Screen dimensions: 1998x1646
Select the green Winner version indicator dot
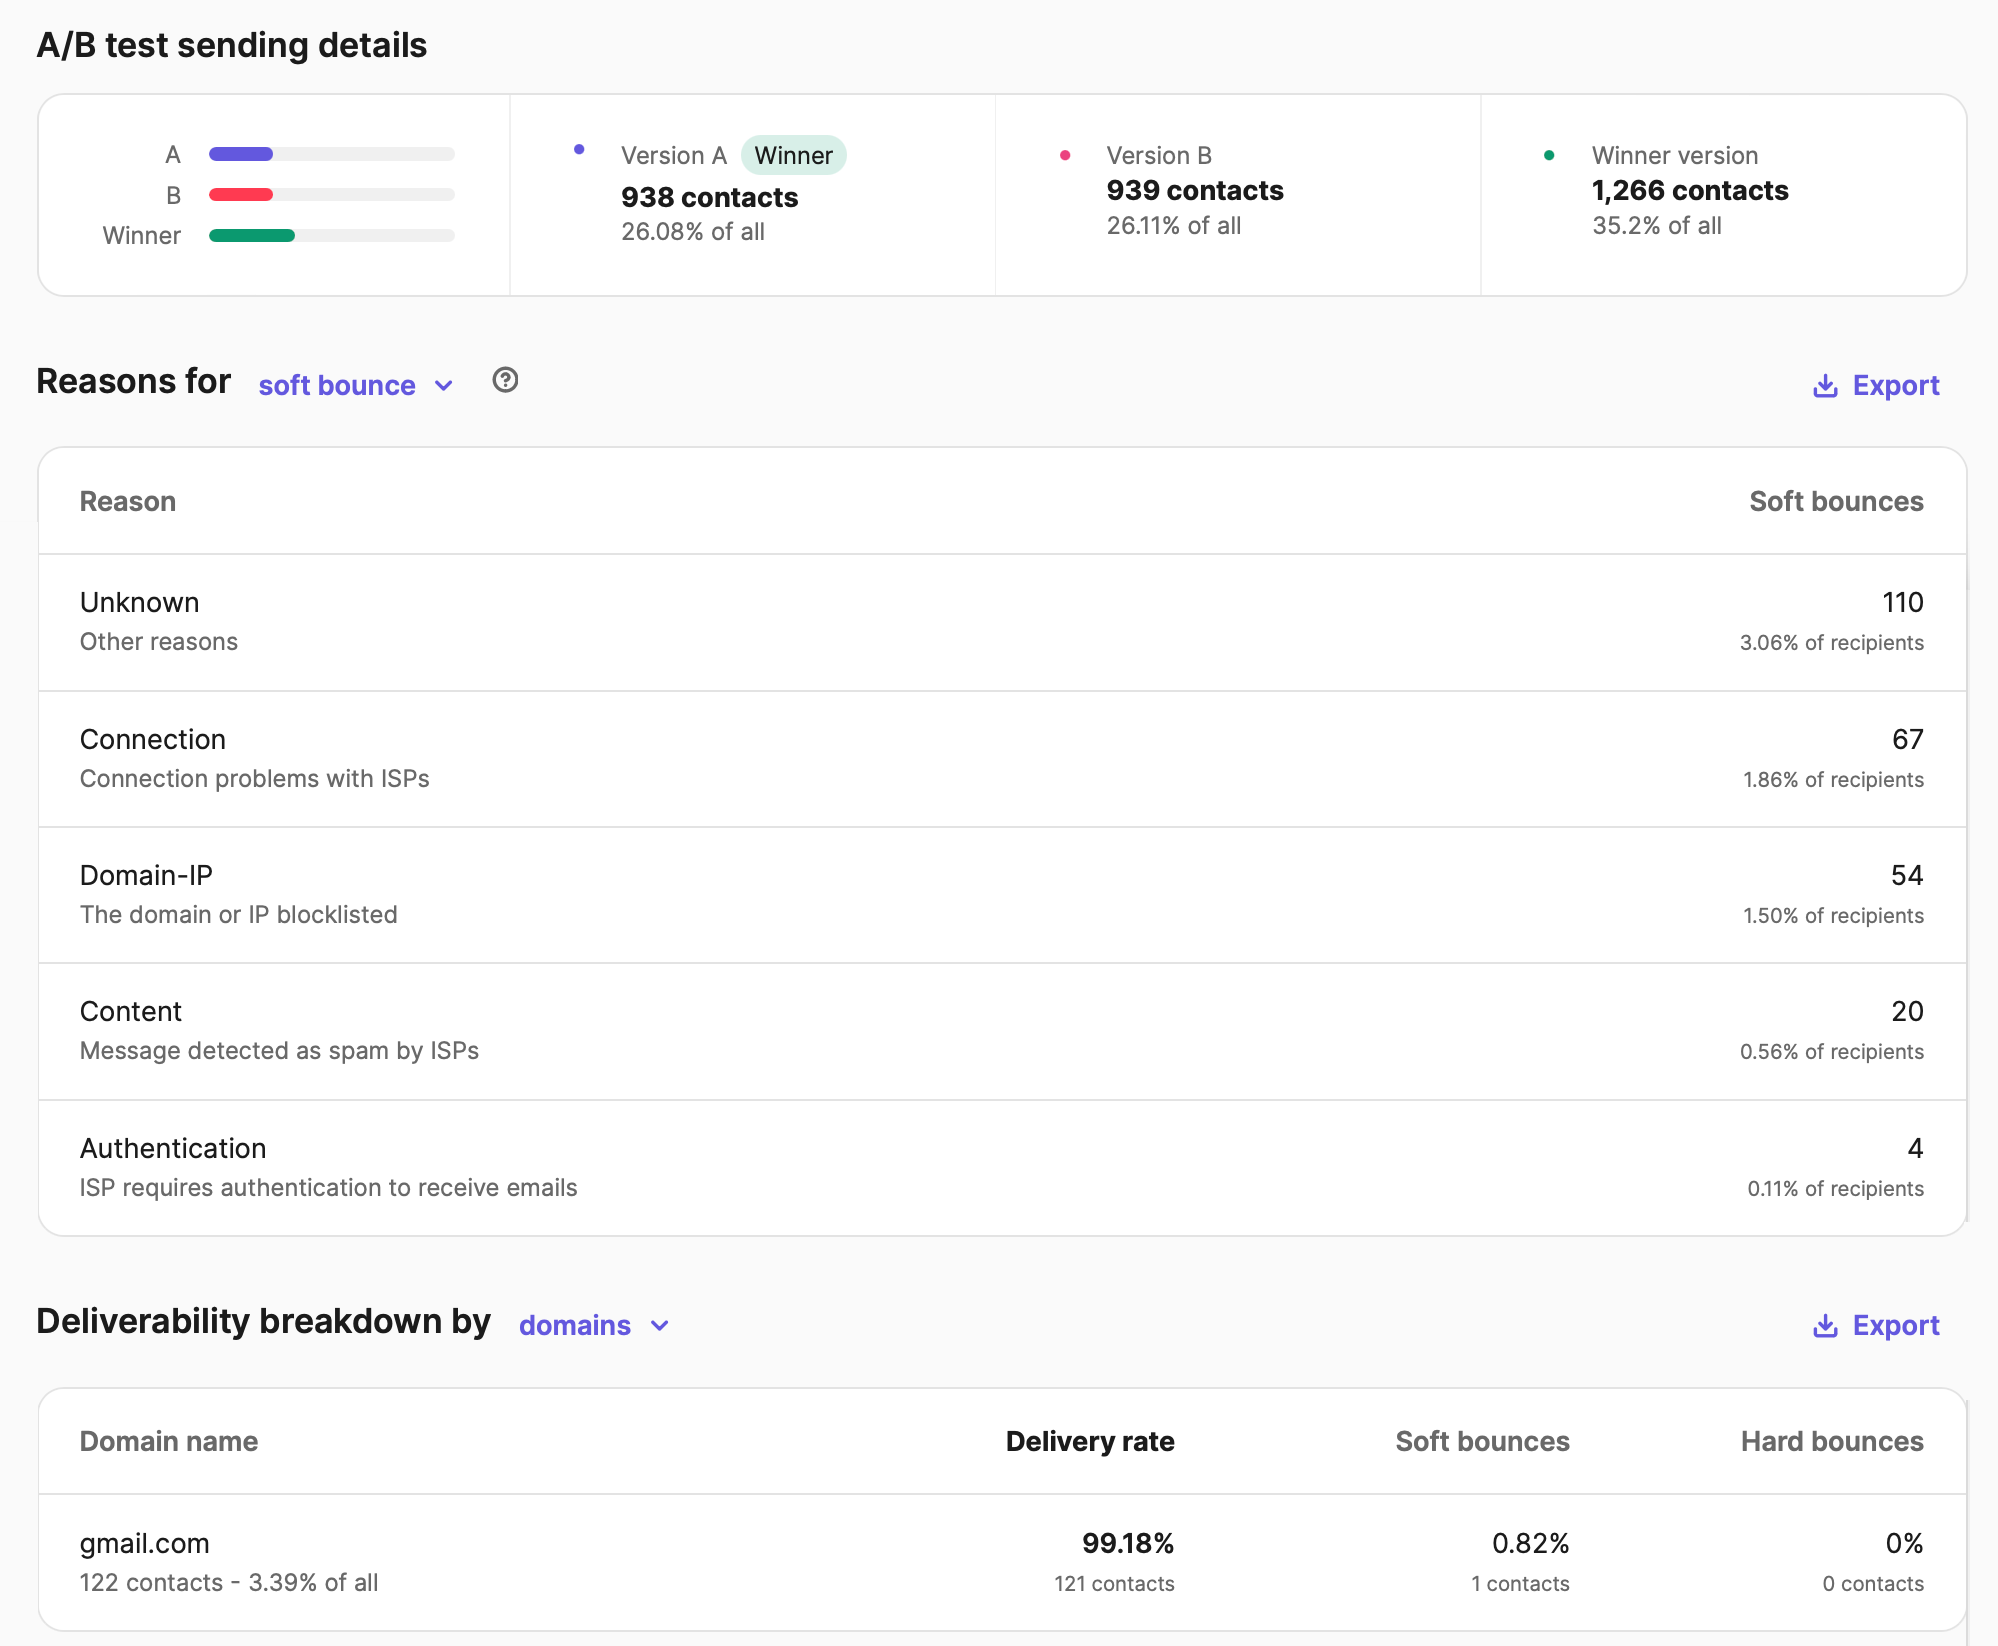click(x=1550, y=155)
